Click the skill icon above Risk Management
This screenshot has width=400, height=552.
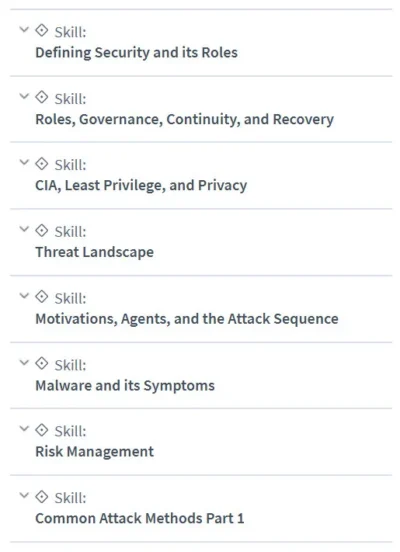[42, 430]
